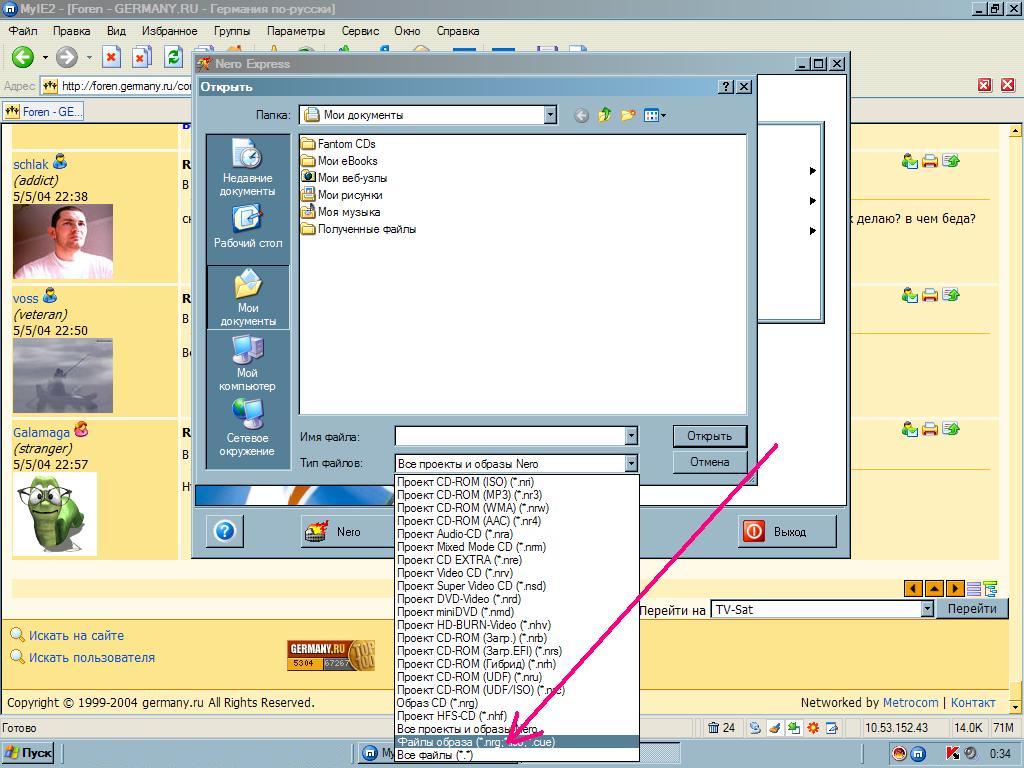Click the blue help question icon in Nero Express

point(225,531)
